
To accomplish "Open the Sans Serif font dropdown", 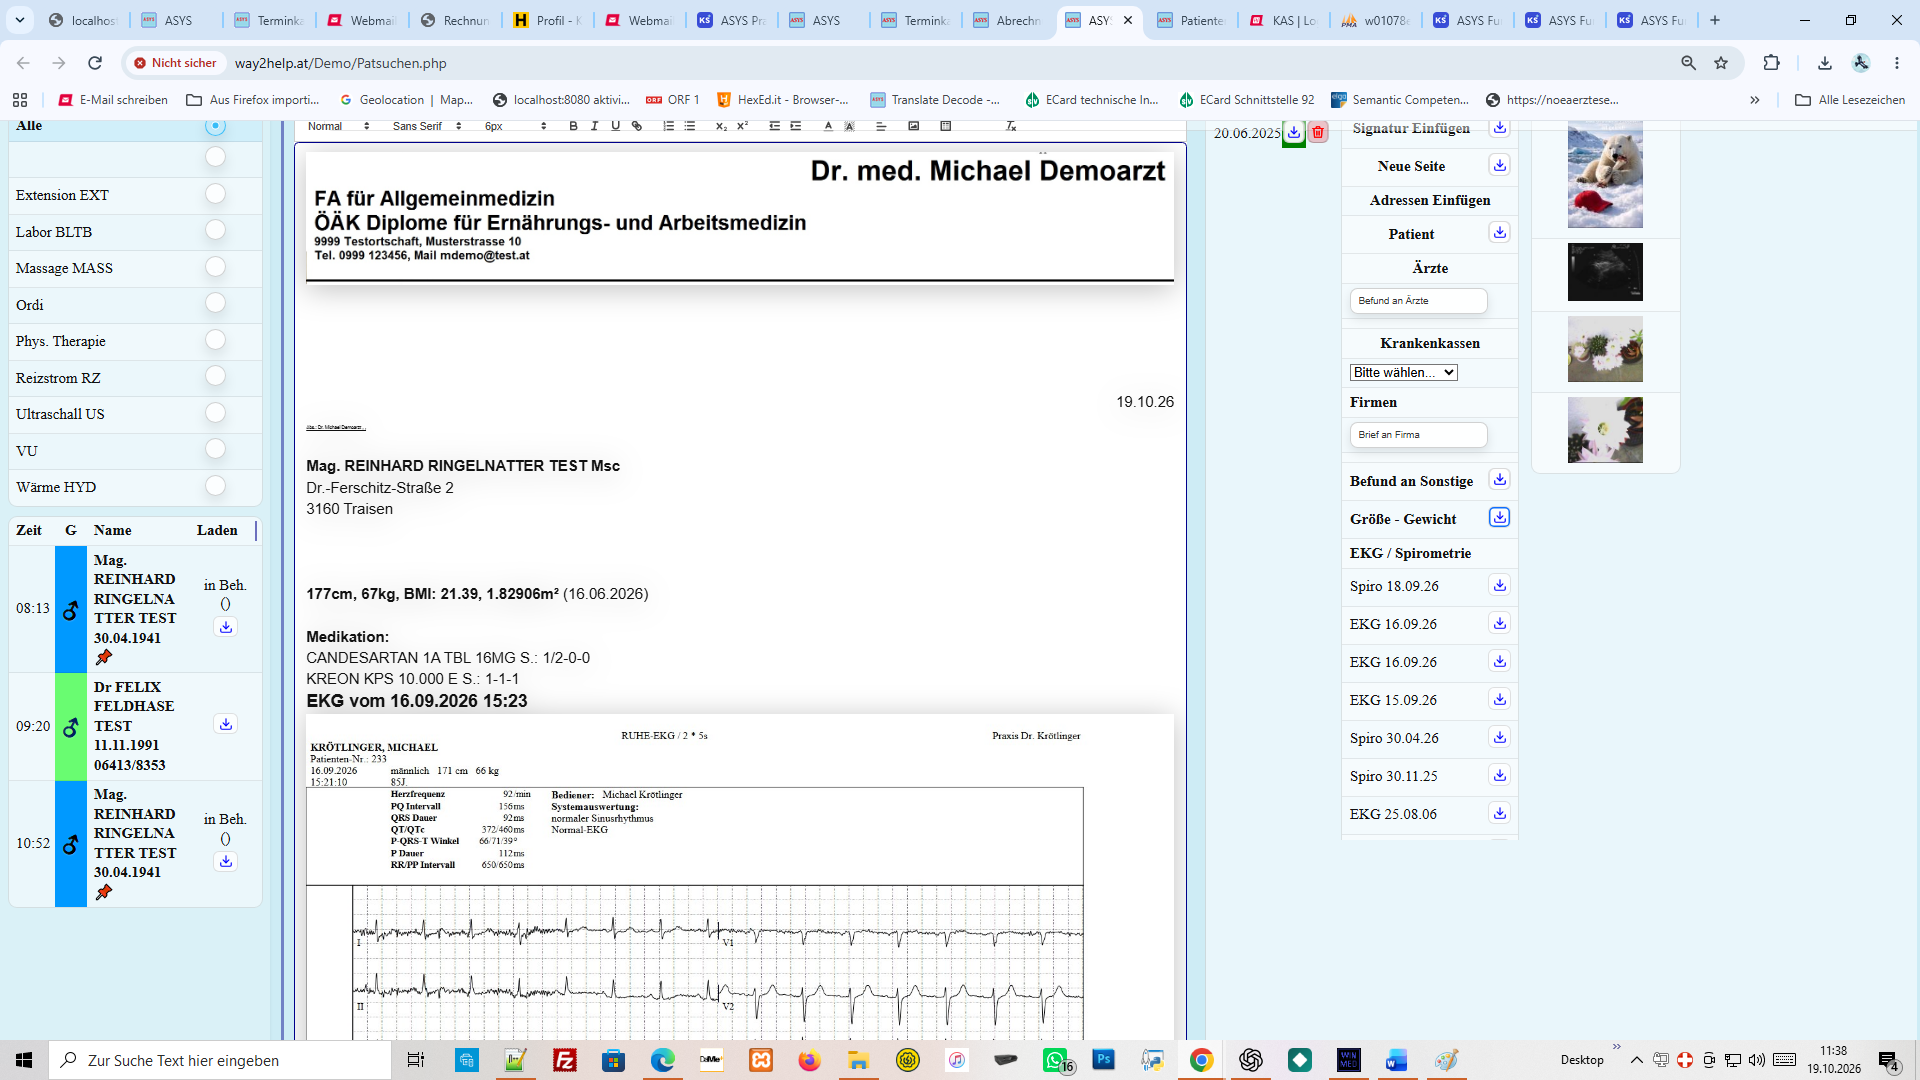I will [427, 126].
